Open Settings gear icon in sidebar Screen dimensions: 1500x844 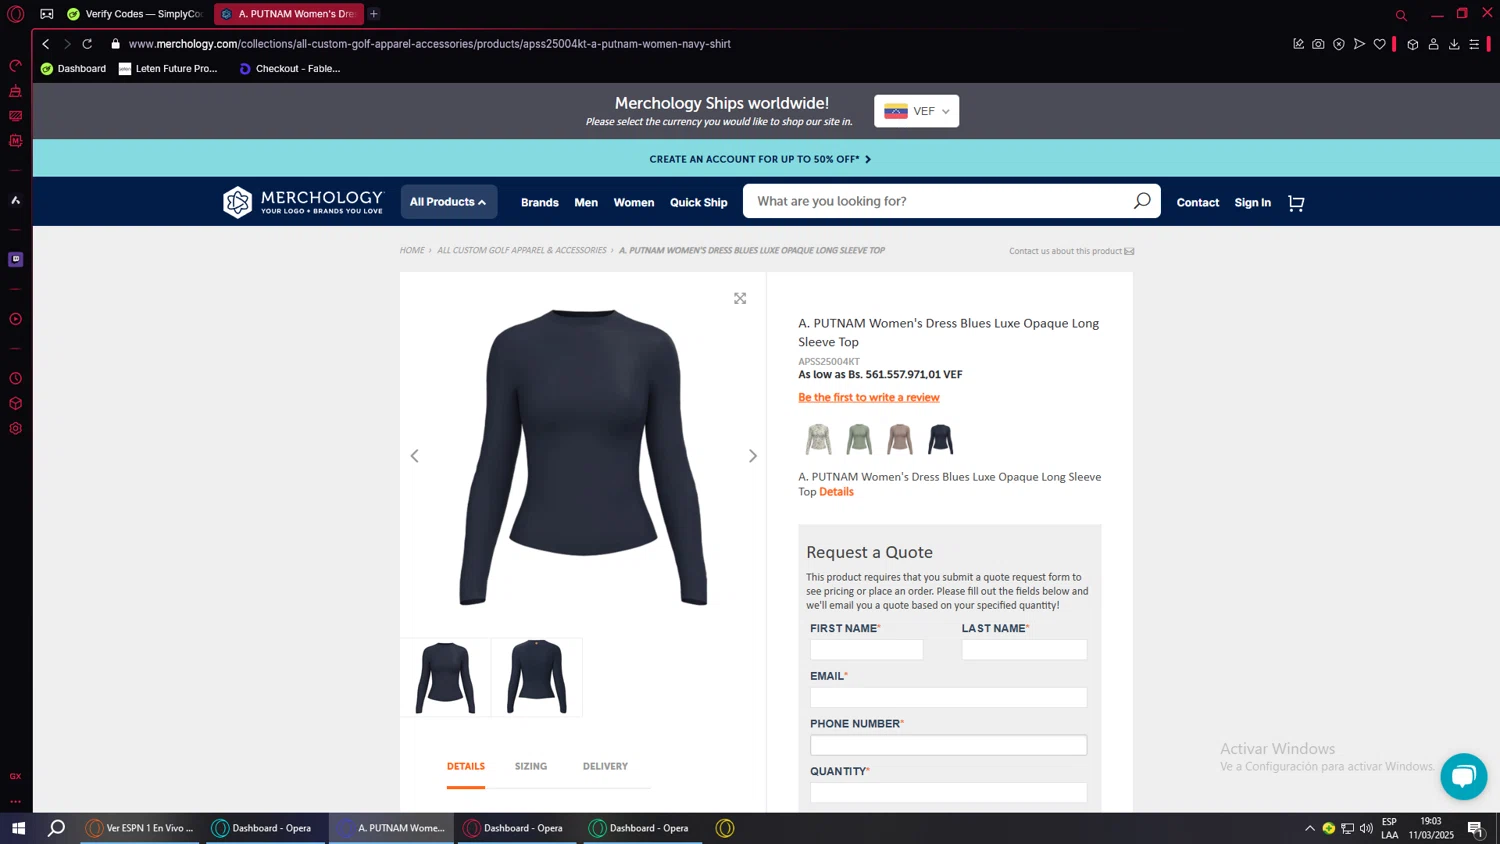click(15, 429)
